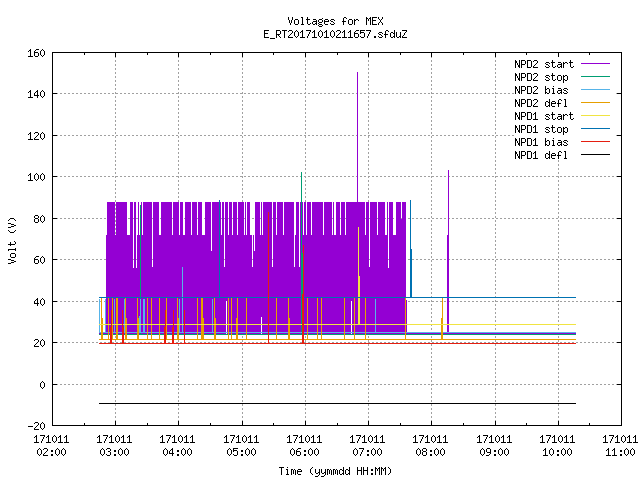This screenshot has width=640, height=480.
Task: Click the 'NPD2 stop' legend label
Action: pyautogui.click(x=541, y=77)
